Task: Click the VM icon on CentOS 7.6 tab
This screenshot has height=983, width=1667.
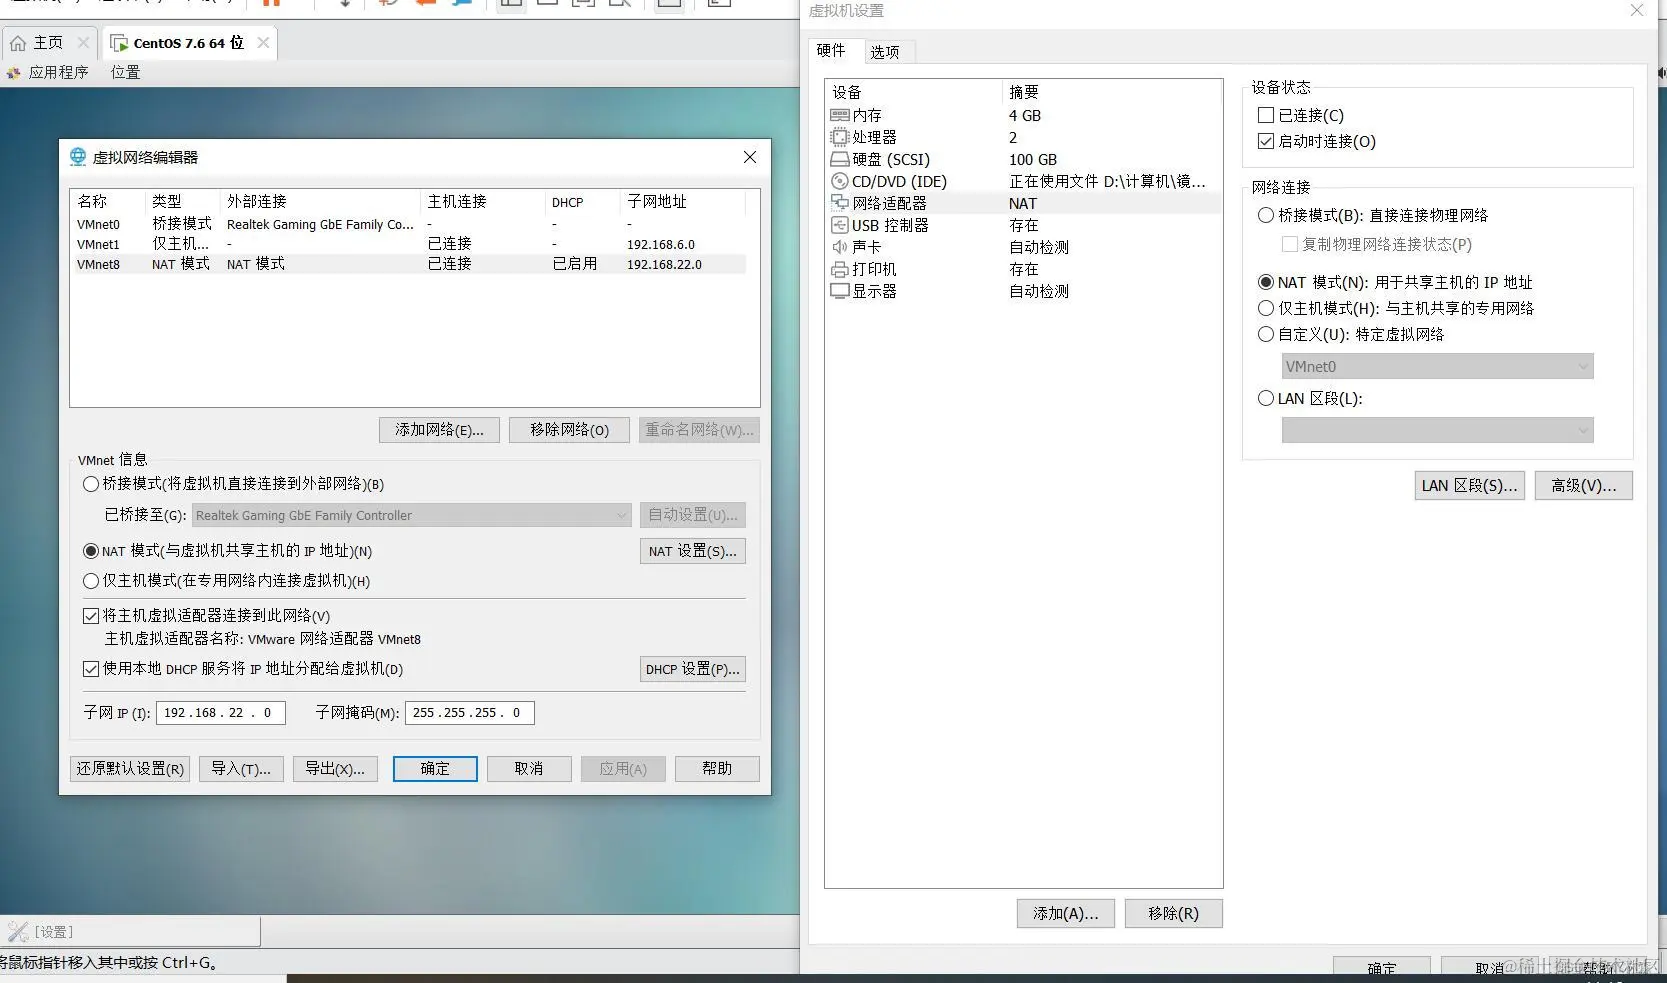Action: (119, 43)
